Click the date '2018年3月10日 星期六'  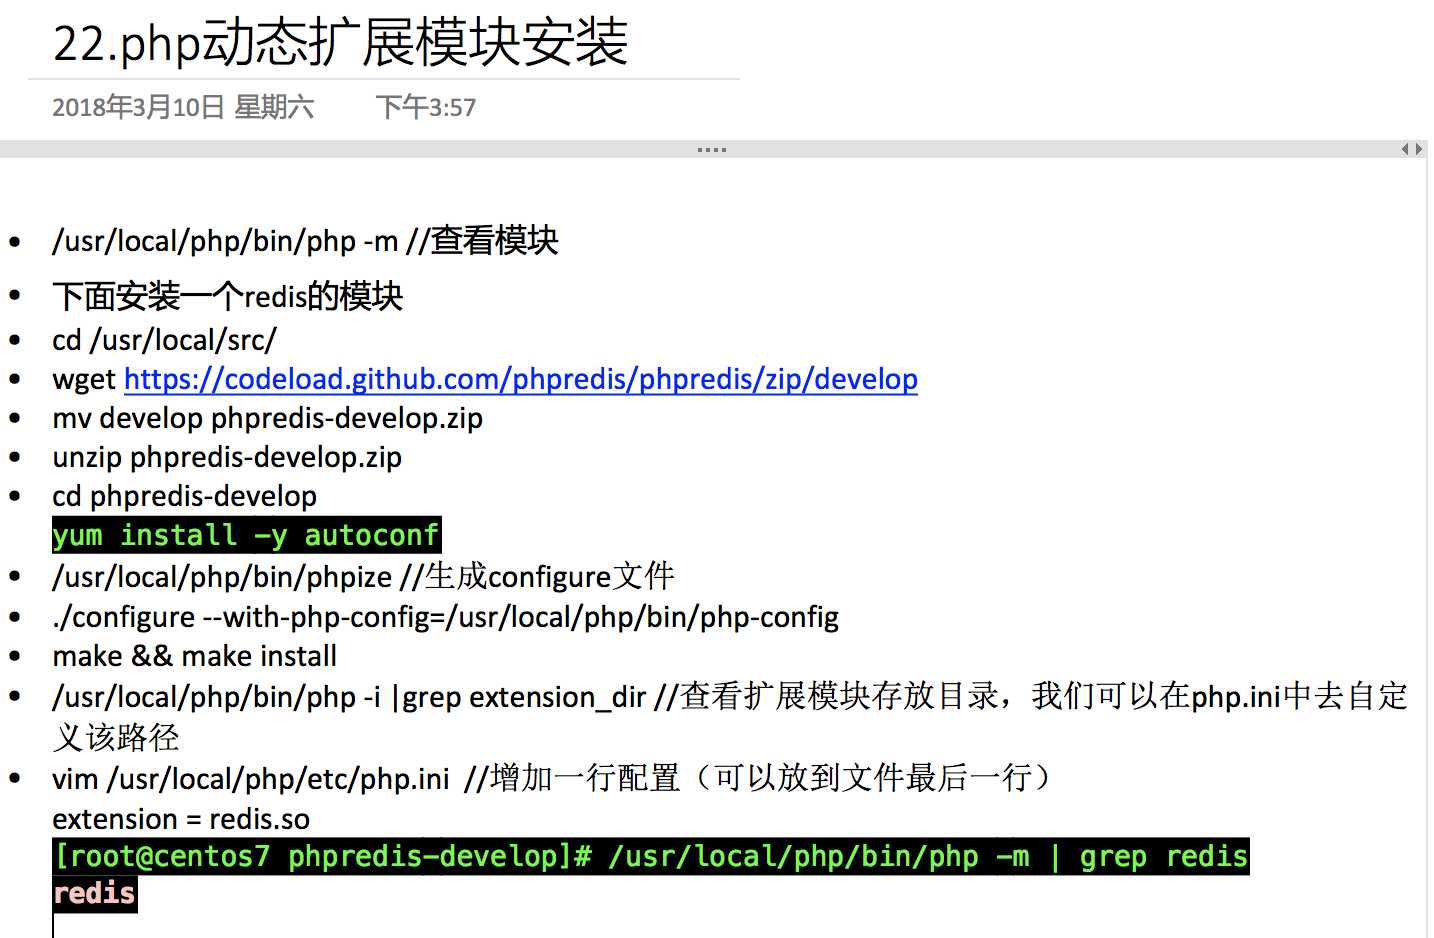click(183, 107)
